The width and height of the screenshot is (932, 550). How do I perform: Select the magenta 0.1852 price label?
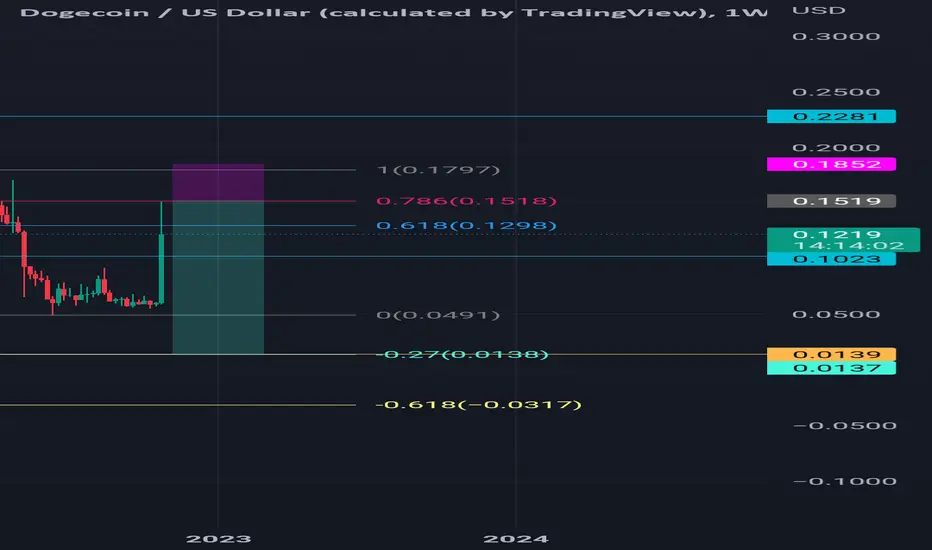(x=831, y=164)
